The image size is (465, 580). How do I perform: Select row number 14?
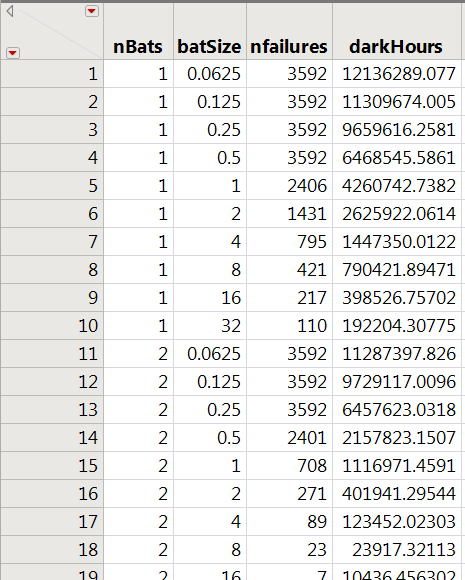pos(52,438)
